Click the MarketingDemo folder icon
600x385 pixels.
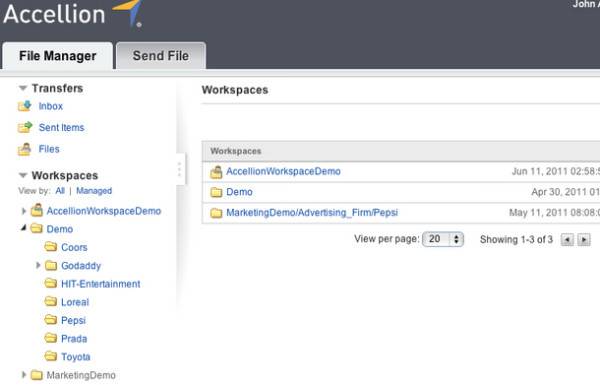[x=37, y=375]
